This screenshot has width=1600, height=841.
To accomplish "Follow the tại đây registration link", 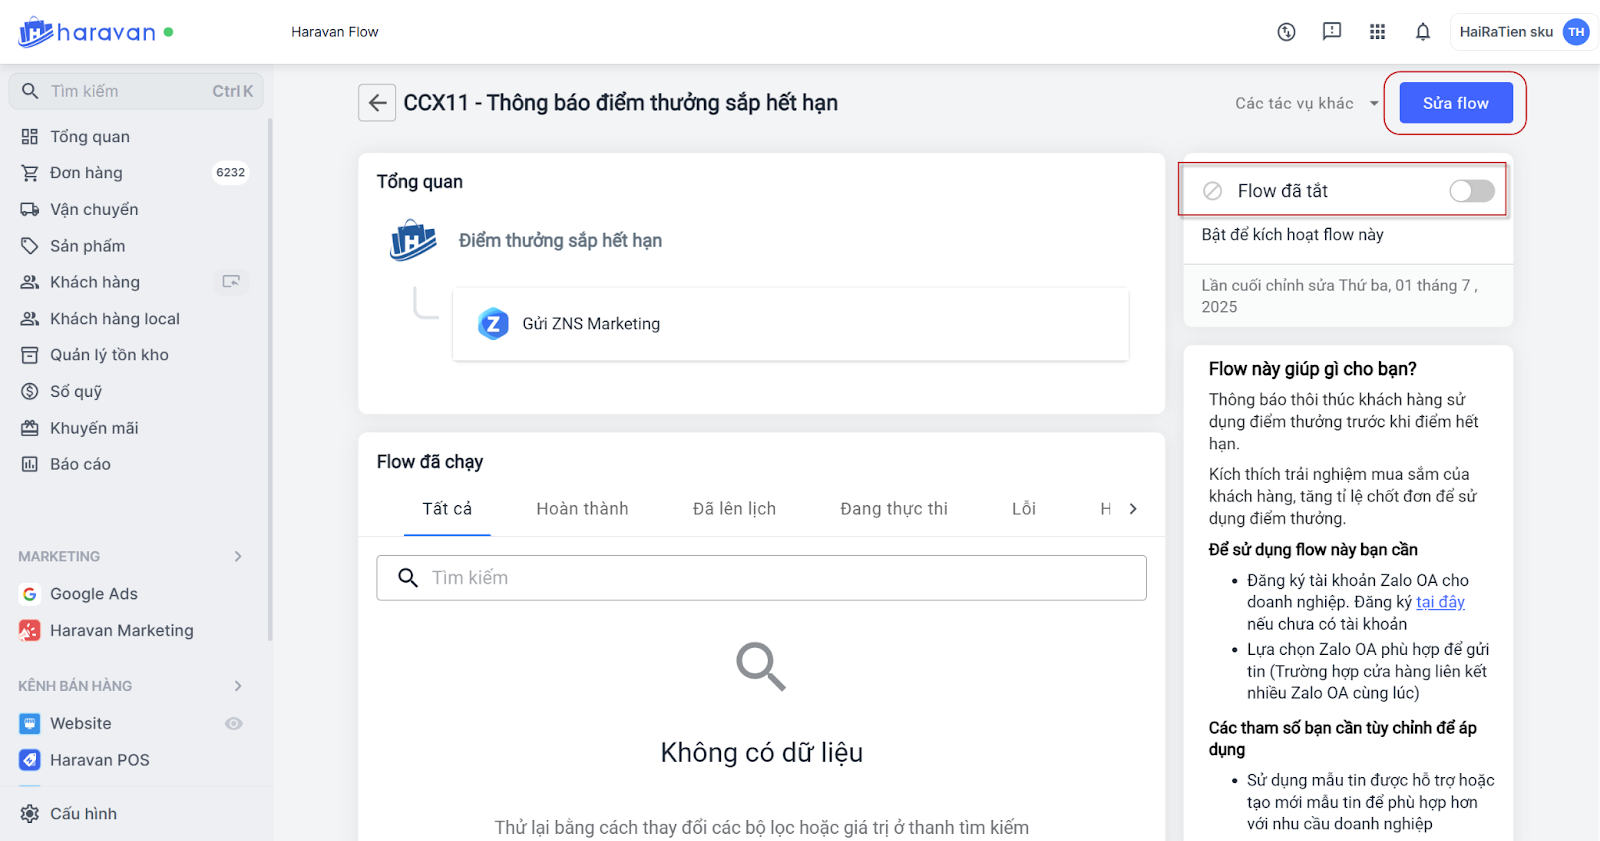I will [x=1440, y=602].
